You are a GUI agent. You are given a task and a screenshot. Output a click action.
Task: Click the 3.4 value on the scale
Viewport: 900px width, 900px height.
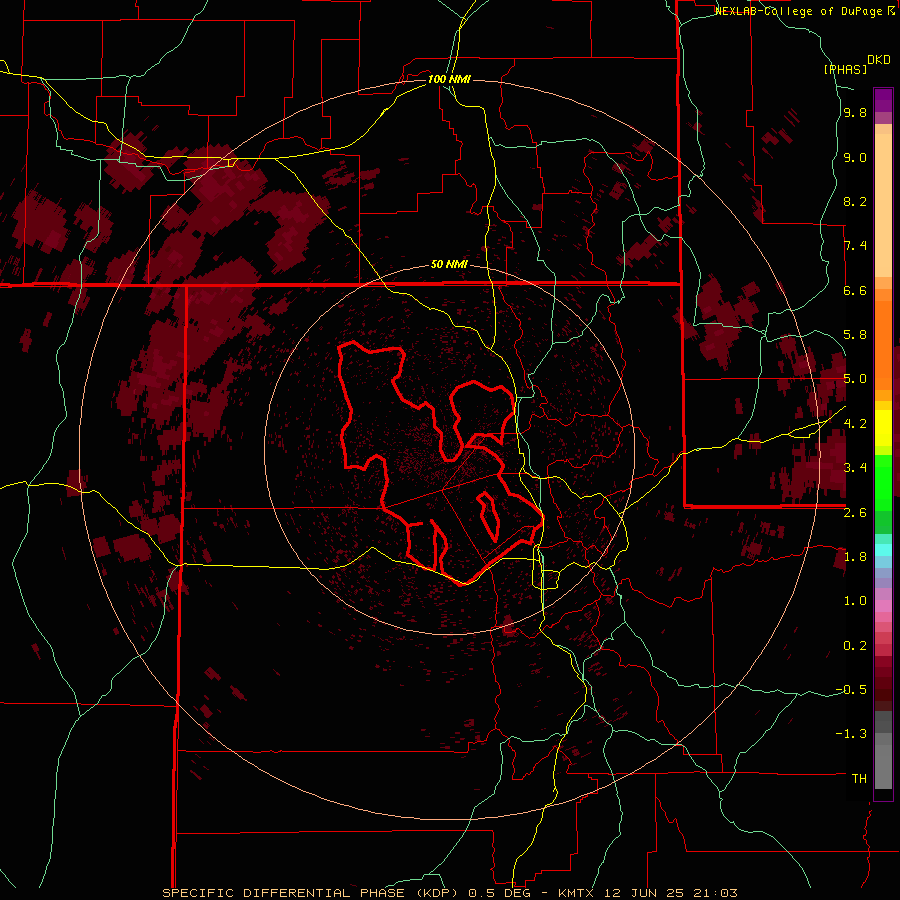(x=855, y=468)
